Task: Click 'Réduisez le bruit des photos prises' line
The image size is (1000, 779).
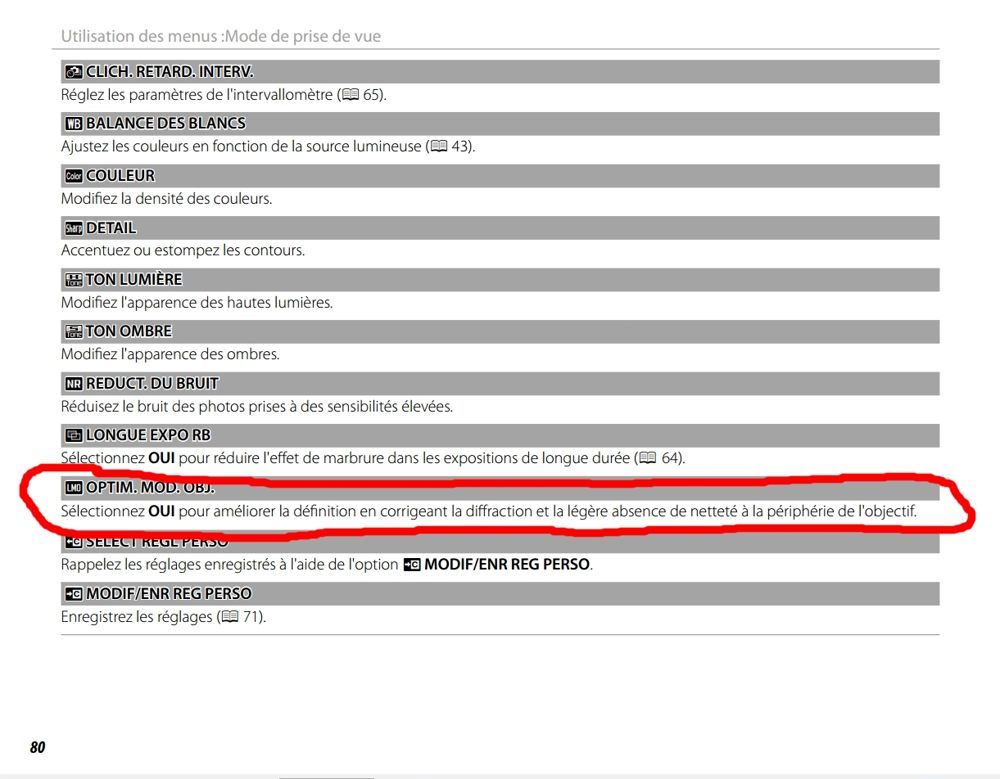Action: [x=257, y=407]
